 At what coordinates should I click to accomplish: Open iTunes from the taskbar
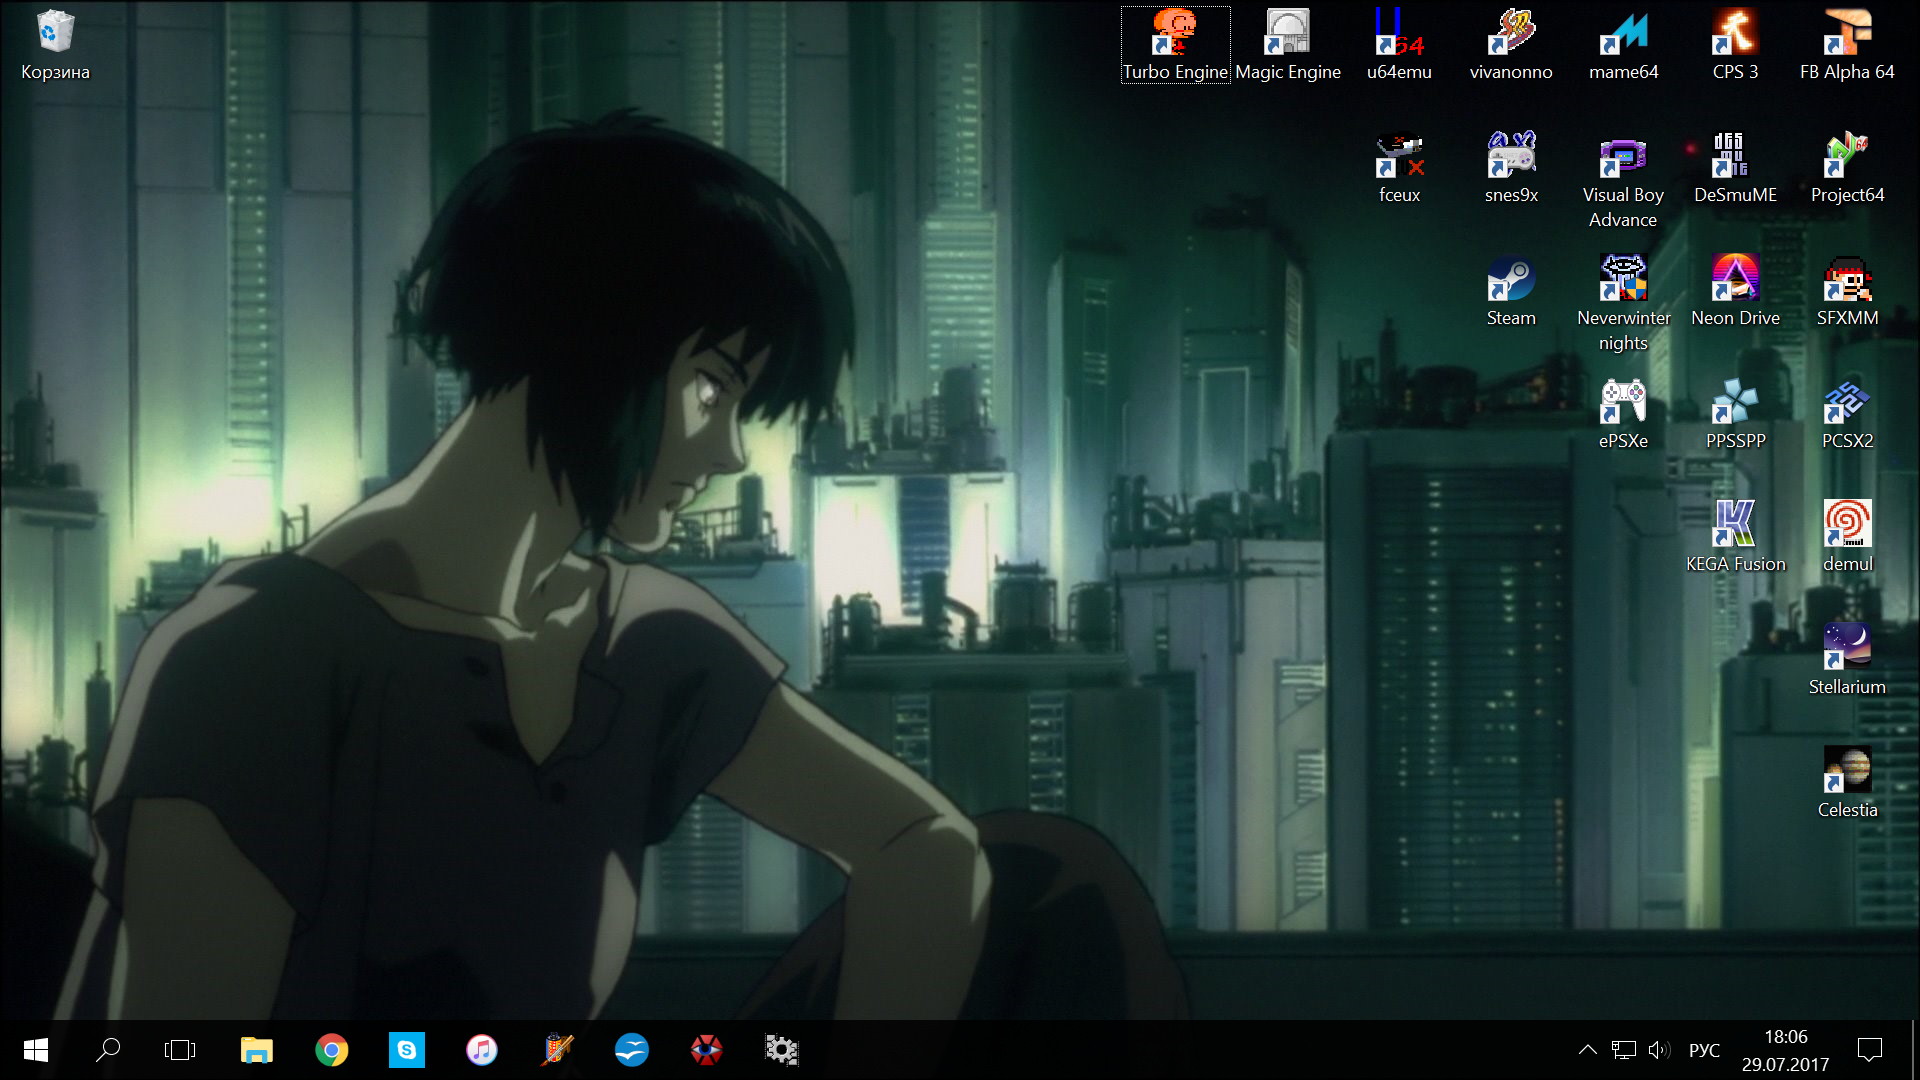tap(482, 1050)
